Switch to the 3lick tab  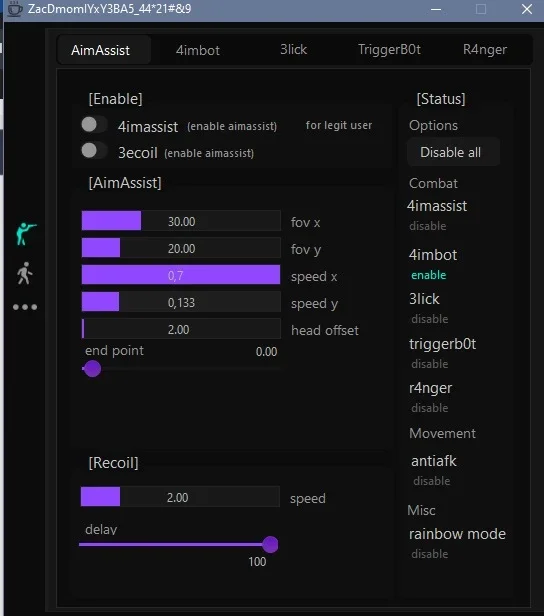point(293,50)
